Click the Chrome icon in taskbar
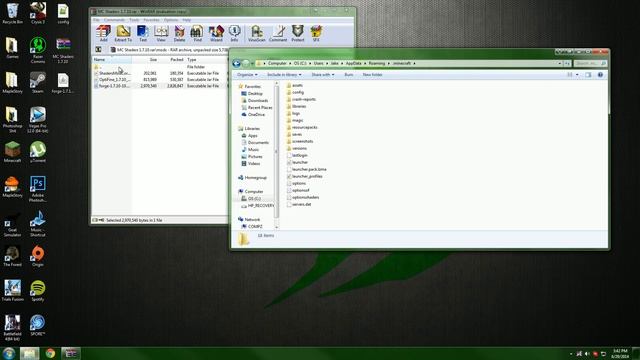Viewport: 640px width, 360px height. 50,353
